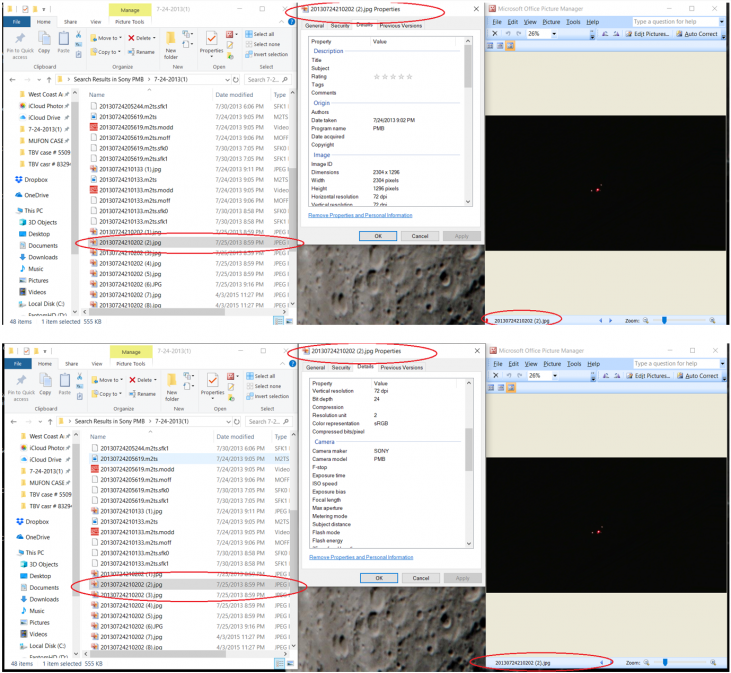
Task: Click Undo arrow in upper Picture Manager toolbar
Action: point(508,34)
